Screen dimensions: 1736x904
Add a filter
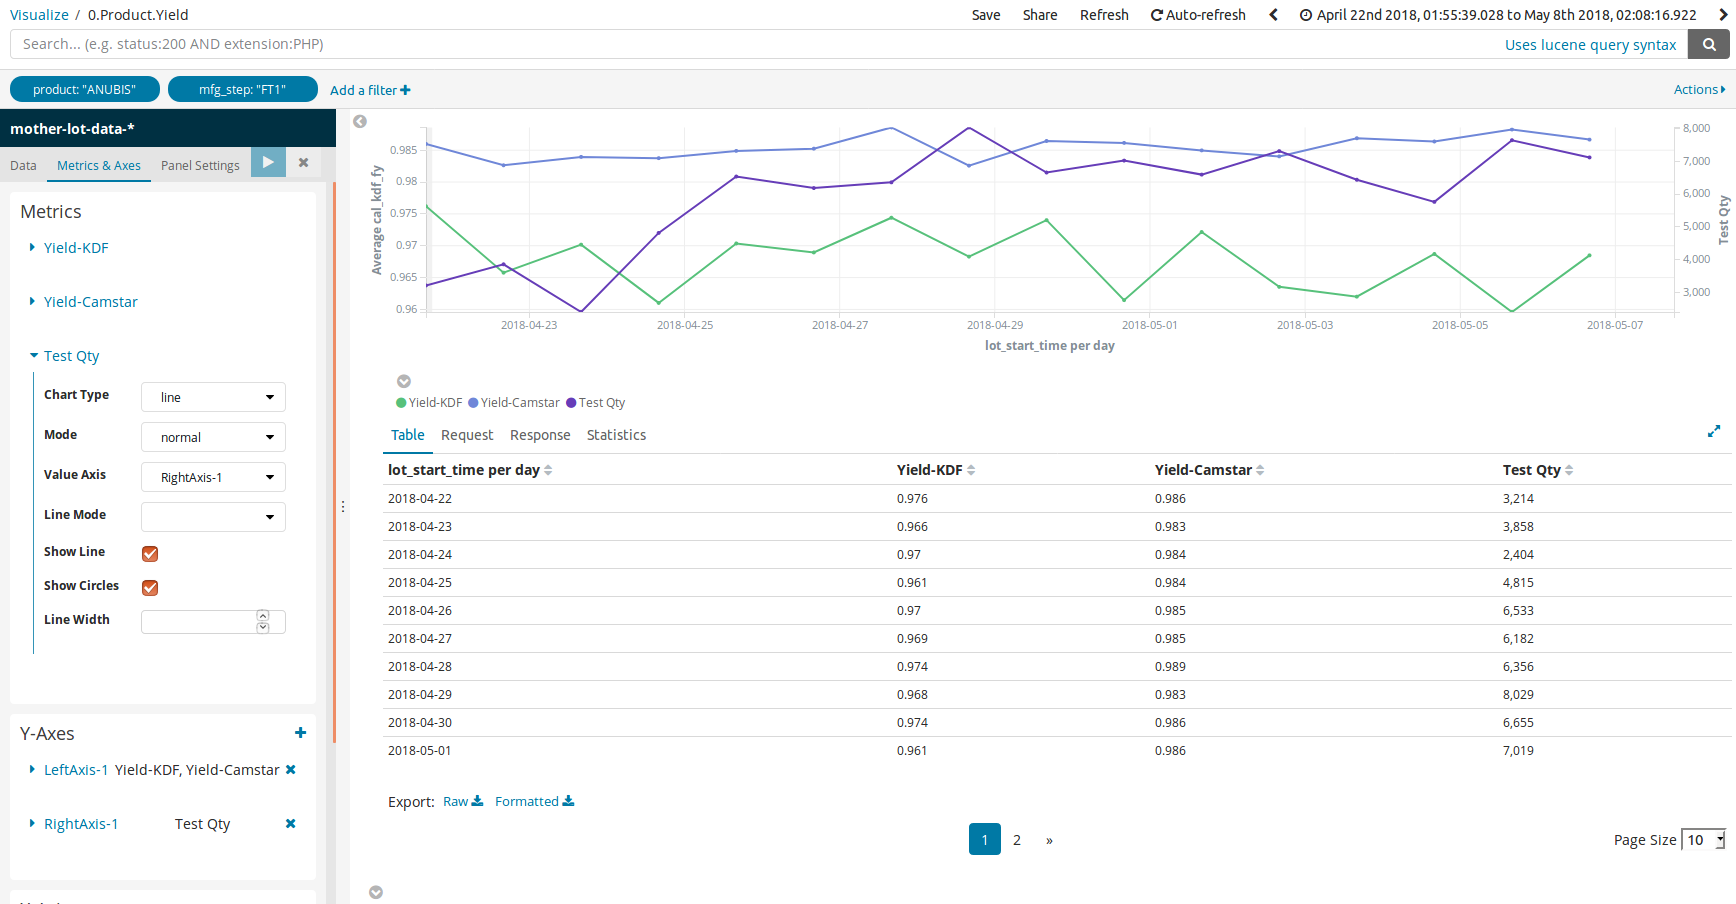[x=370, y=90]
